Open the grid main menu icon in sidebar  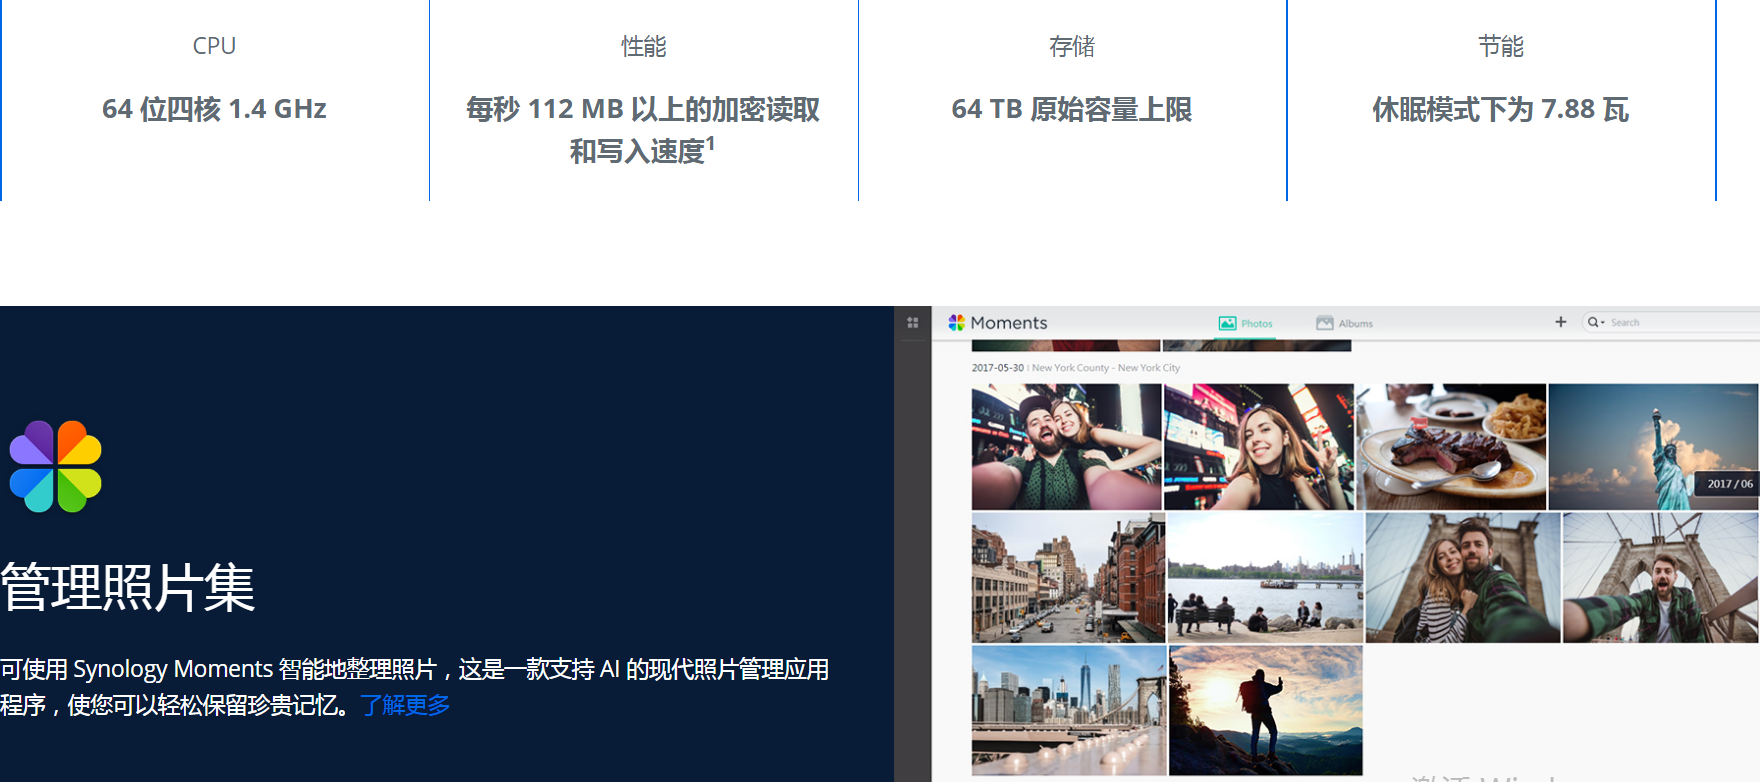(x=912, y=323)
